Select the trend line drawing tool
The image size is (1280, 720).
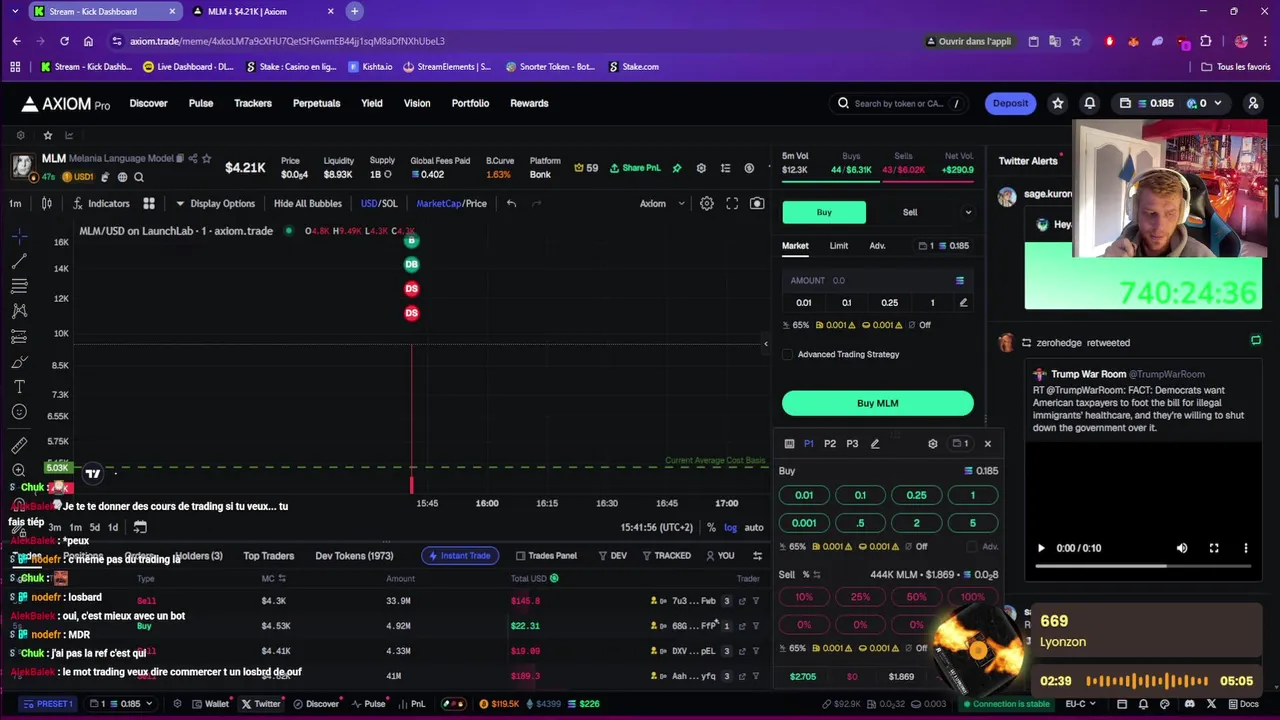point(19,261)
